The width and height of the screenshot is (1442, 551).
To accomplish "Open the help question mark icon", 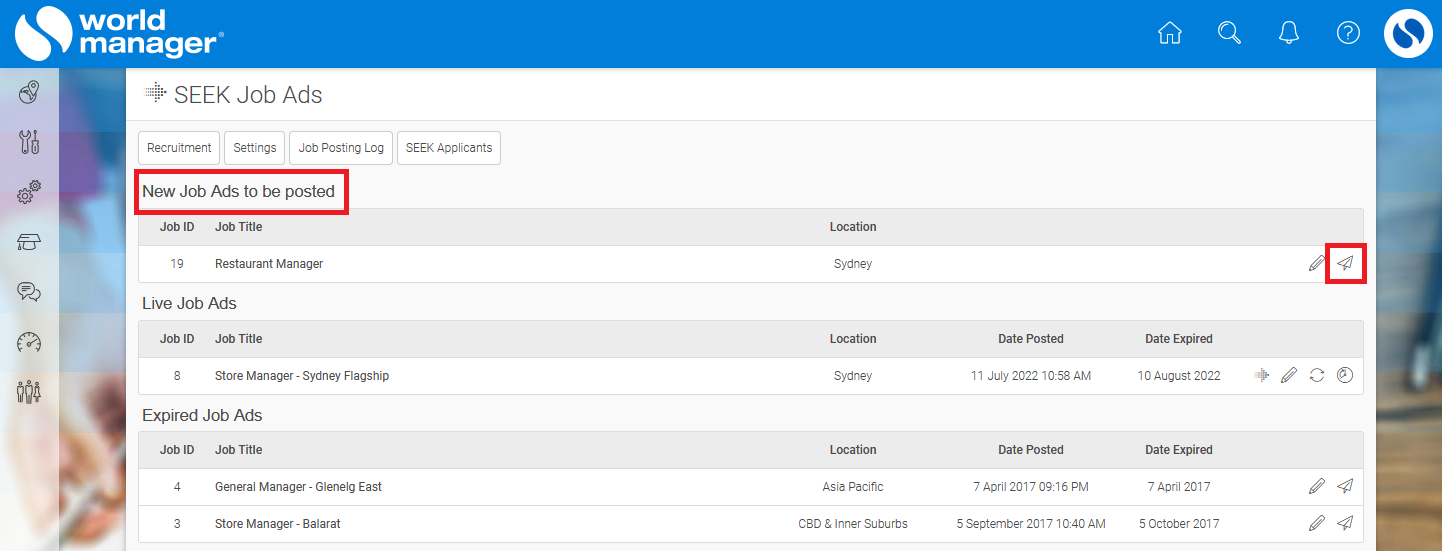I will pos(1348,33).
